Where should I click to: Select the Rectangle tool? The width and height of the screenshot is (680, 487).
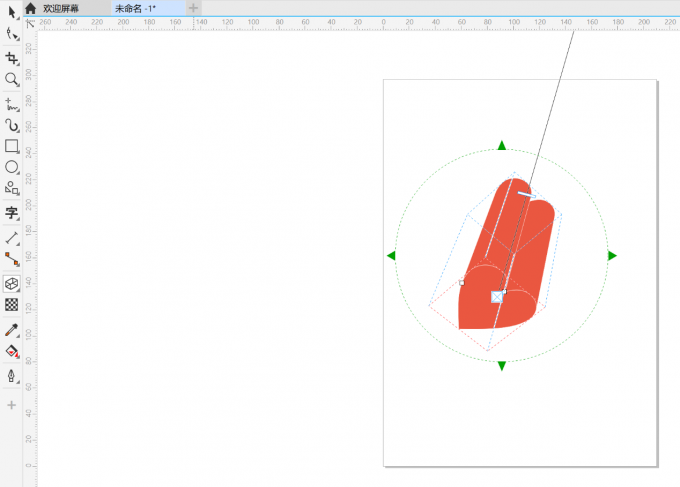tap(12, 146)
